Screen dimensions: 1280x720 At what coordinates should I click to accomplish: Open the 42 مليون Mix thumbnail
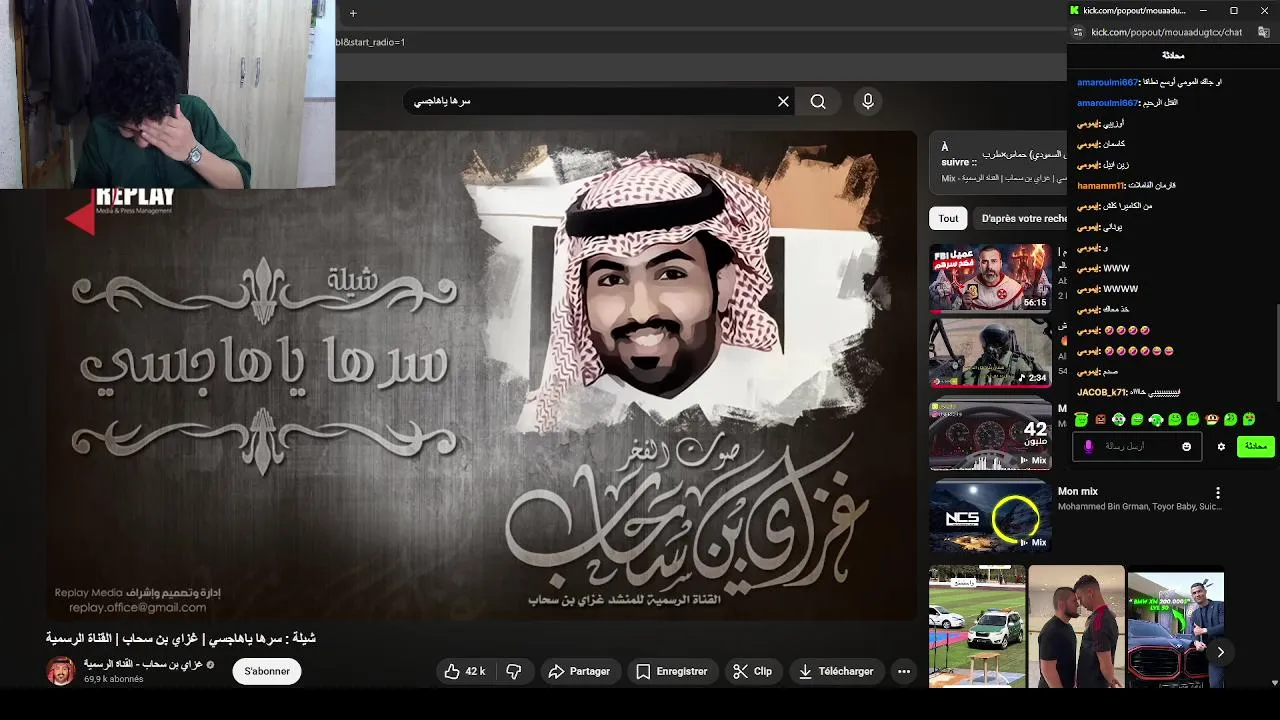click(x=990, y=435)
